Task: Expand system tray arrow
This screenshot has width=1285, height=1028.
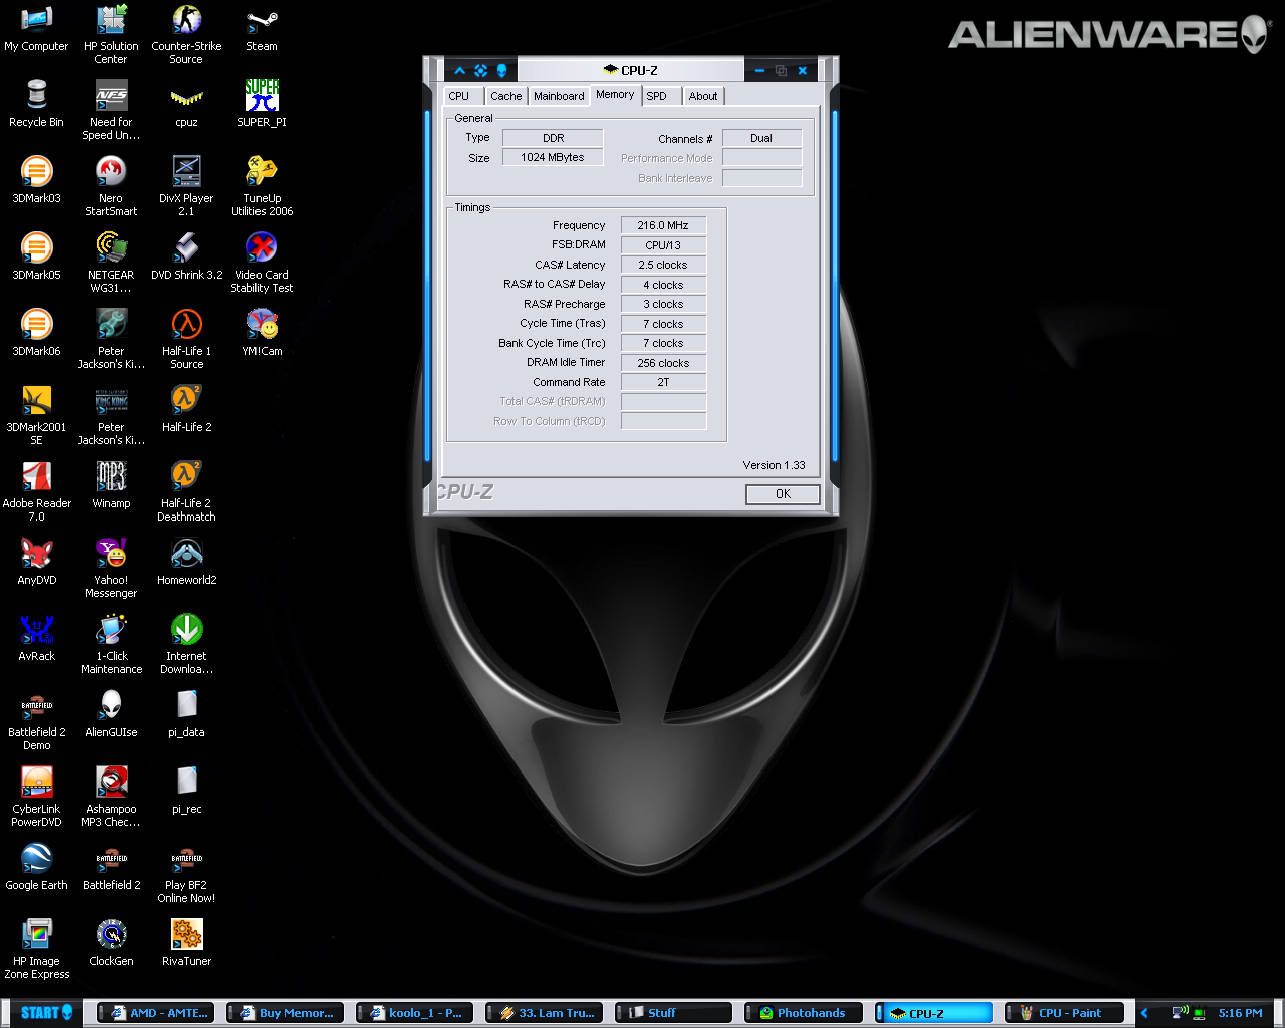Action: click(1144, 1013)
